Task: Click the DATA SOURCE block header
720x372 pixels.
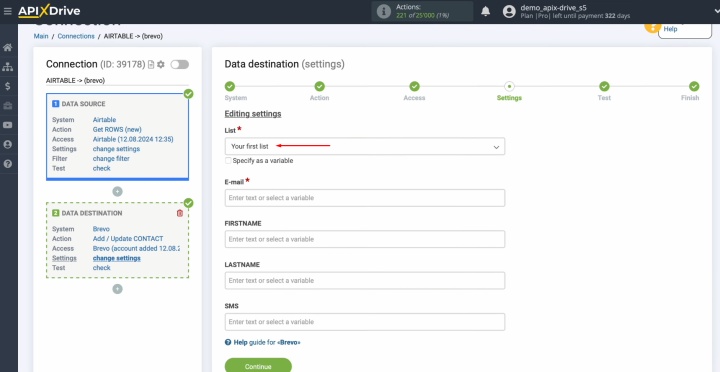Action: click(84, 104)
